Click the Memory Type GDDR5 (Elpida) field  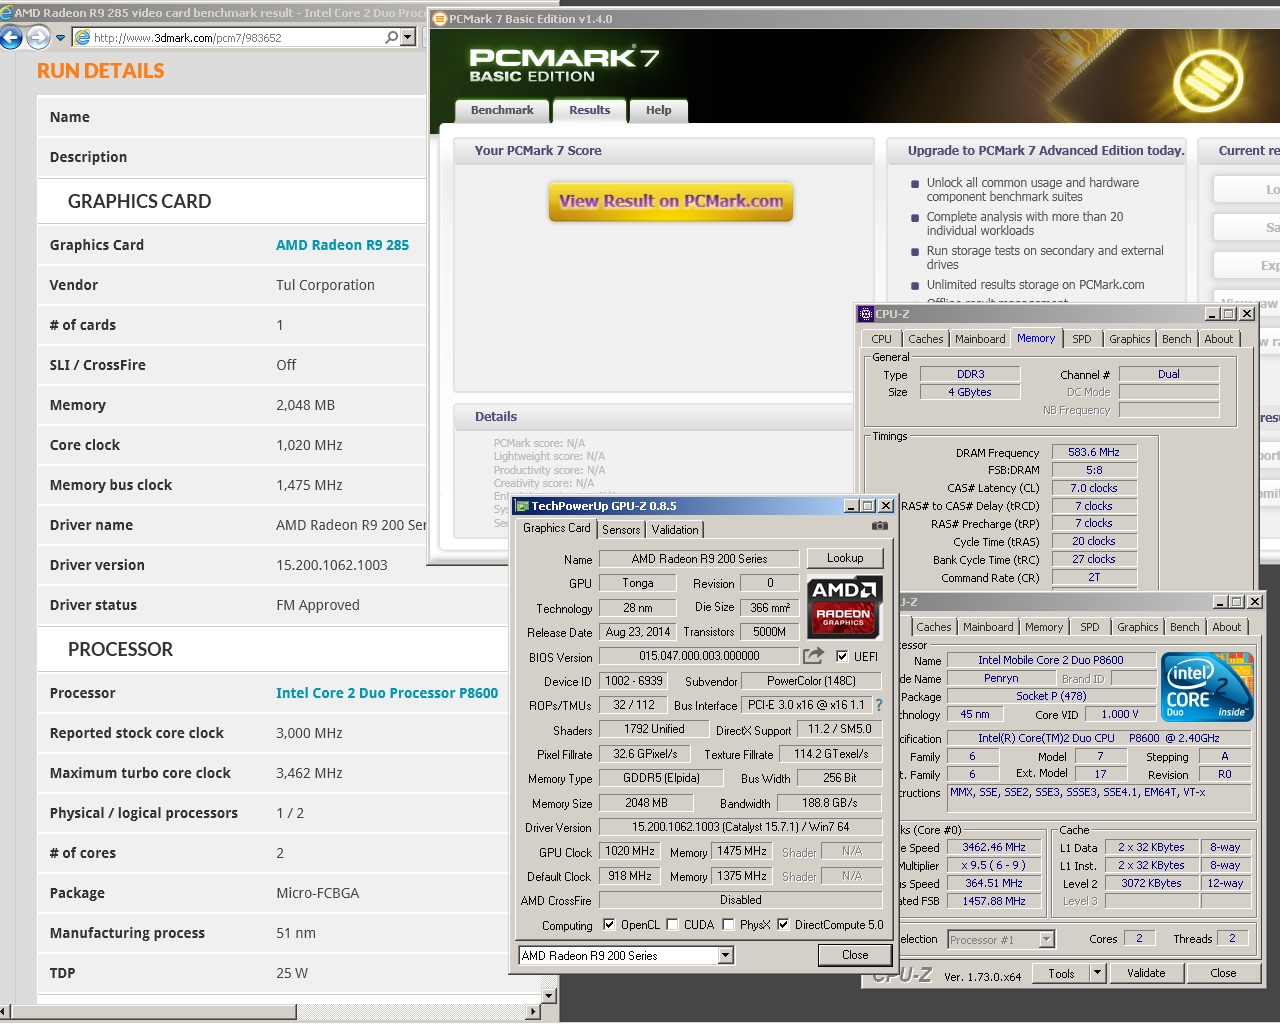coord(662,778)
